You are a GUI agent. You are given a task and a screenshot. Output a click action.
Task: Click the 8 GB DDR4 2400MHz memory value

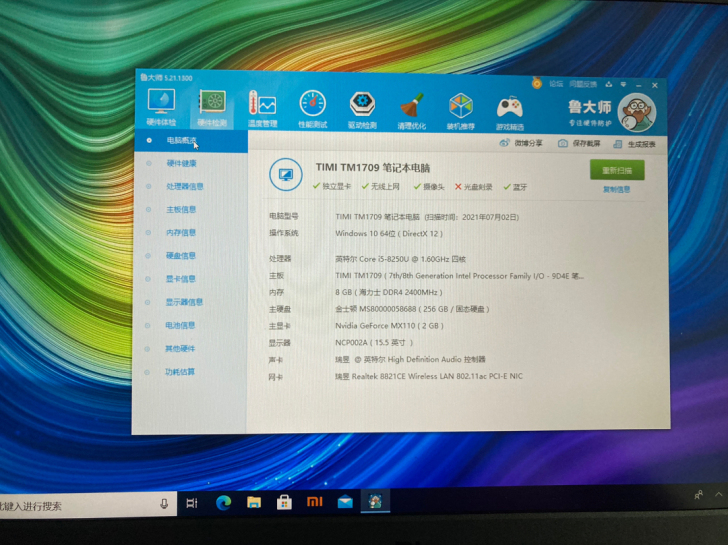(x=389, y=292)
